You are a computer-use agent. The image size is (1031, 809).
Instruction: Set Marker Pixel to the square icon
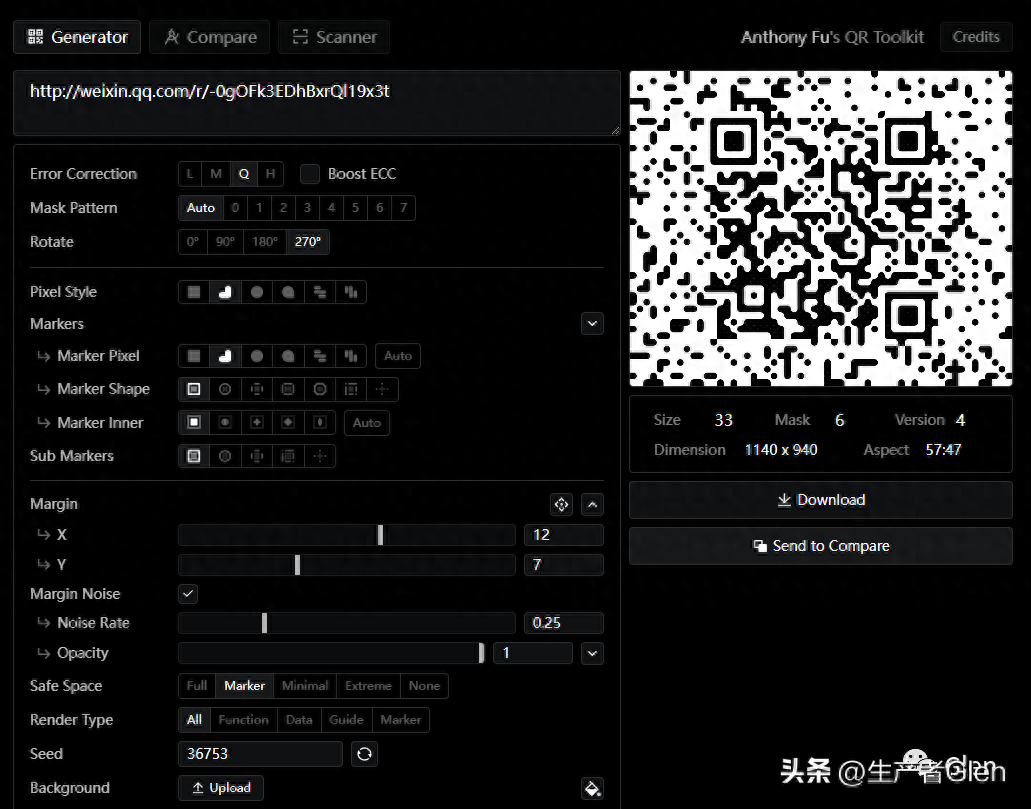coord(194,356)
